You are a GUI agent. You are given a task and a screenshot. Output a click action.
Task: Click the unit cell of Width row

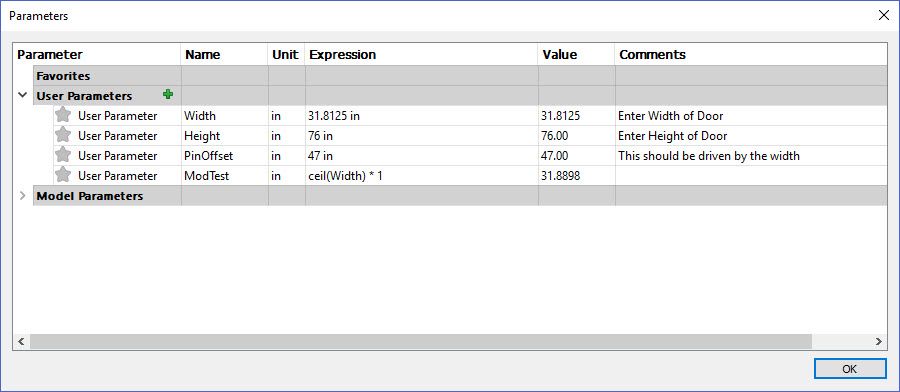(286, 115)
